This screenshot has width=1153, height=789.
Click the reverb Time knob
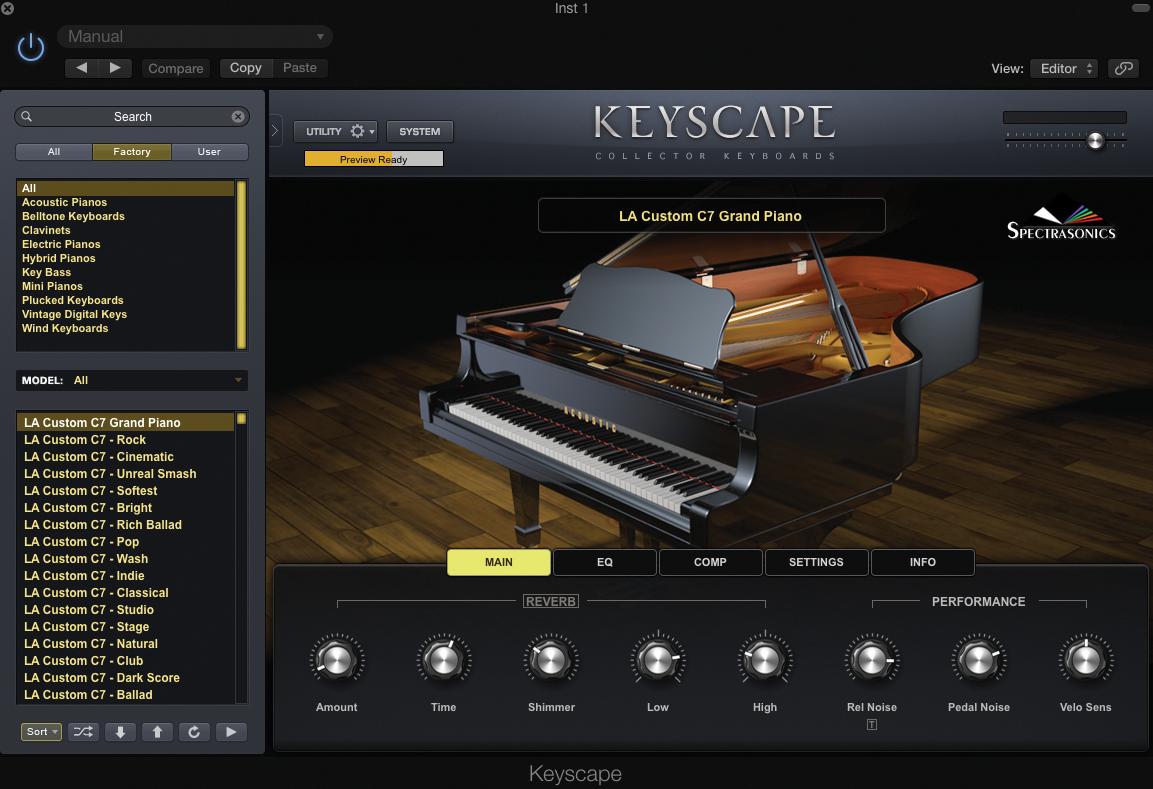coord(443,660)
